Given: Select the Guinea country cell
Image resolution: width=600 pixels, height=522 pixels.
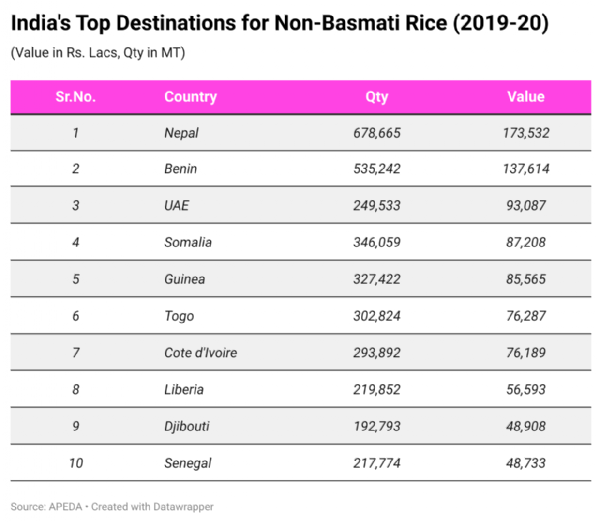Looking at the screenshot, I should [x=184, y=279].
